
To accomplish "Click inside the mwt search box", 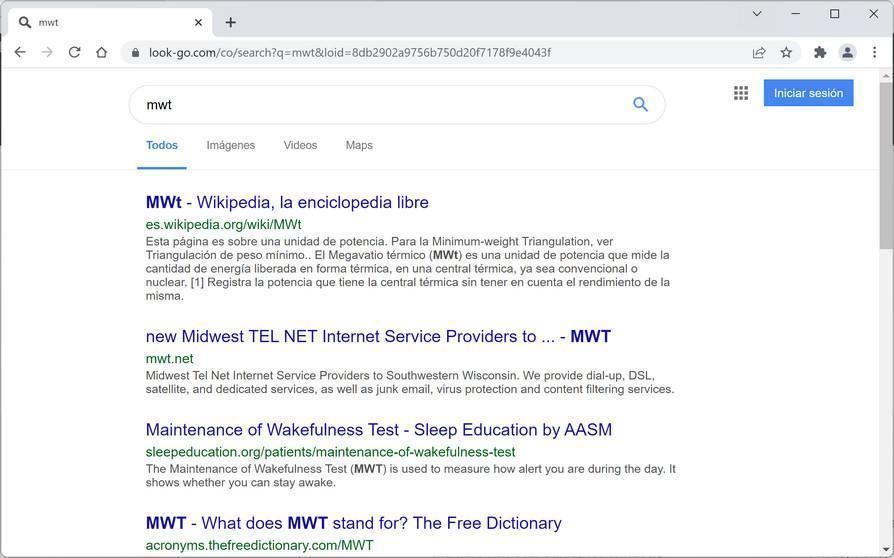I will click(380, 105).
